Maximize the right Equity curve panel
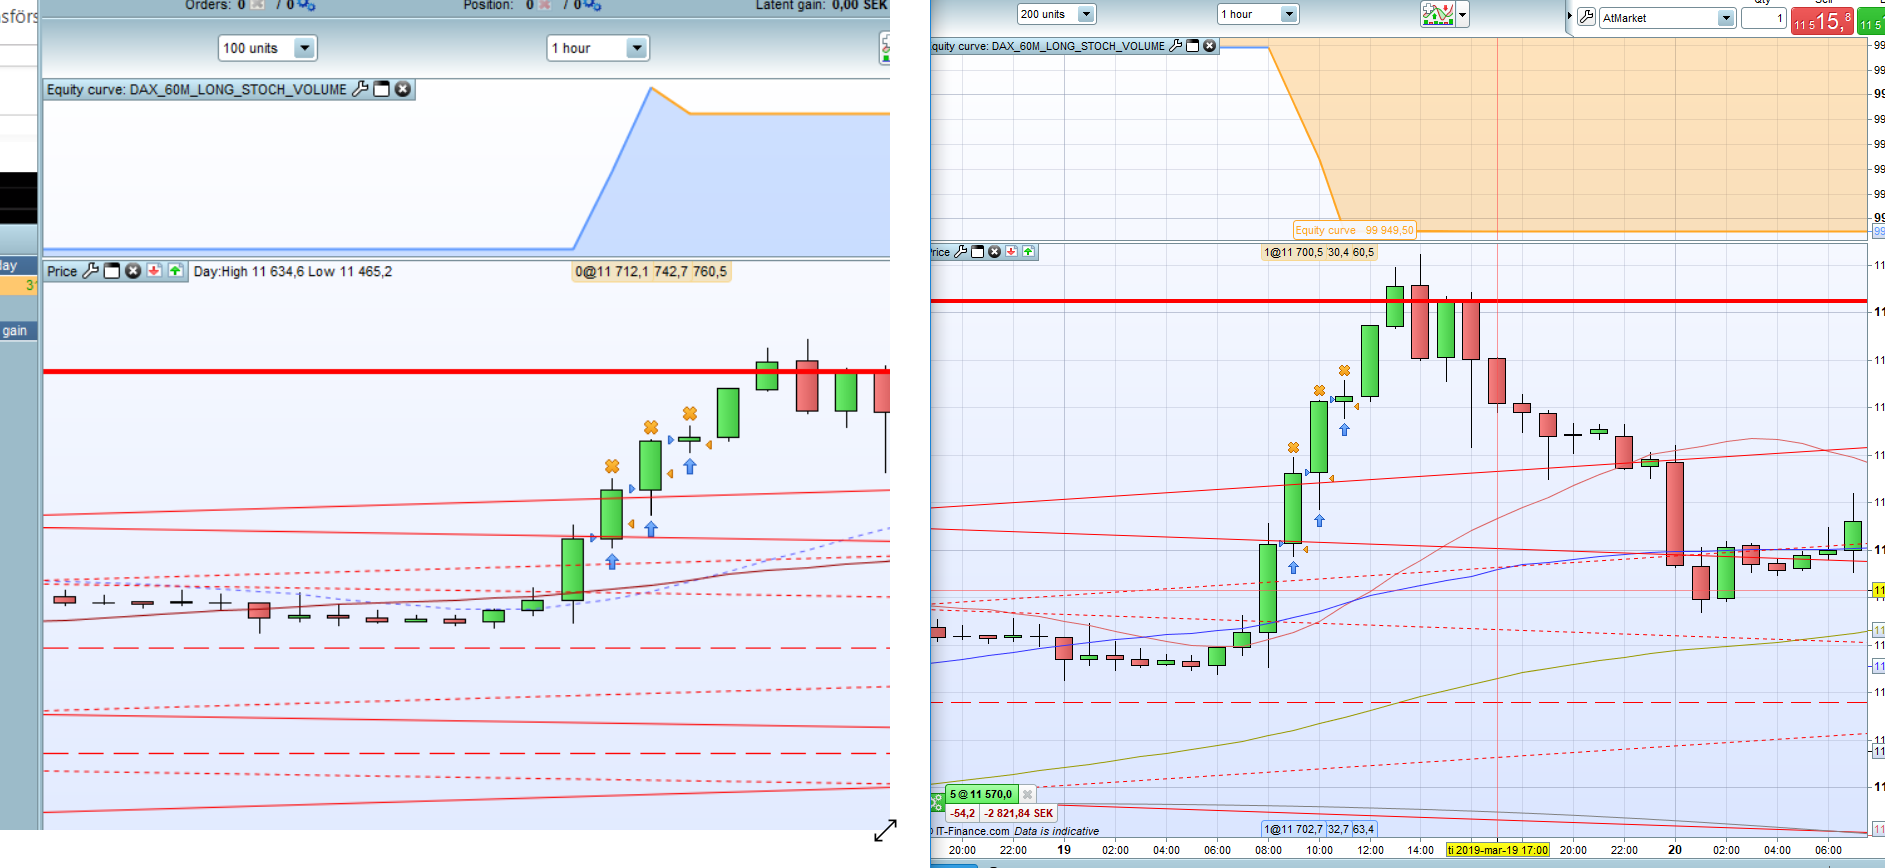1885x868 pixels. (x=1192, y=46)
